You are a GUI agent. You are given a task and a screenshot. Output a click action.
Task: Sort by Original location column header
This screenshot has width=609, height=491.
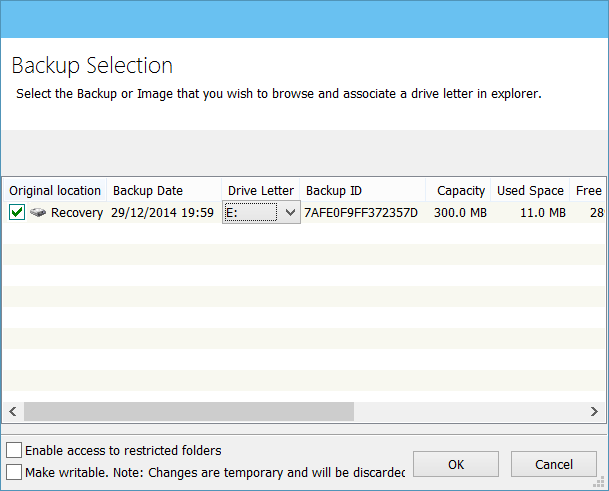coord(55,191)
